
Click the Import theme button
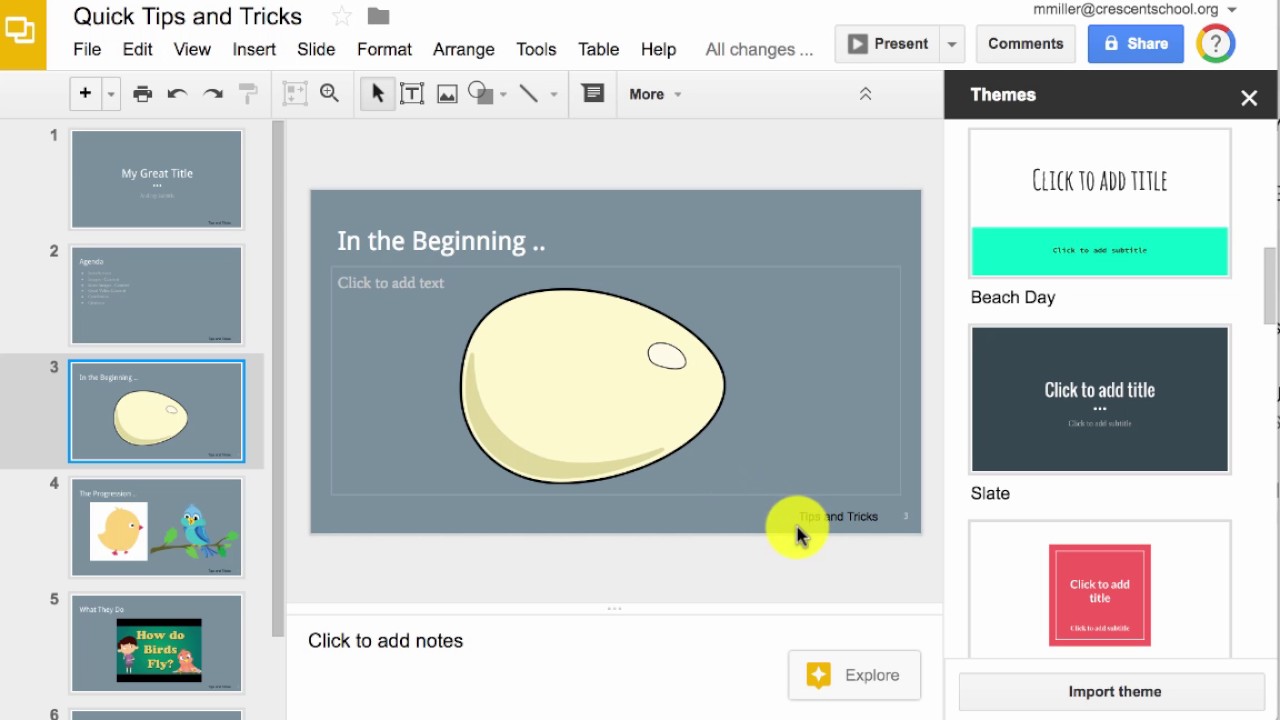(x=1114, y=691)
